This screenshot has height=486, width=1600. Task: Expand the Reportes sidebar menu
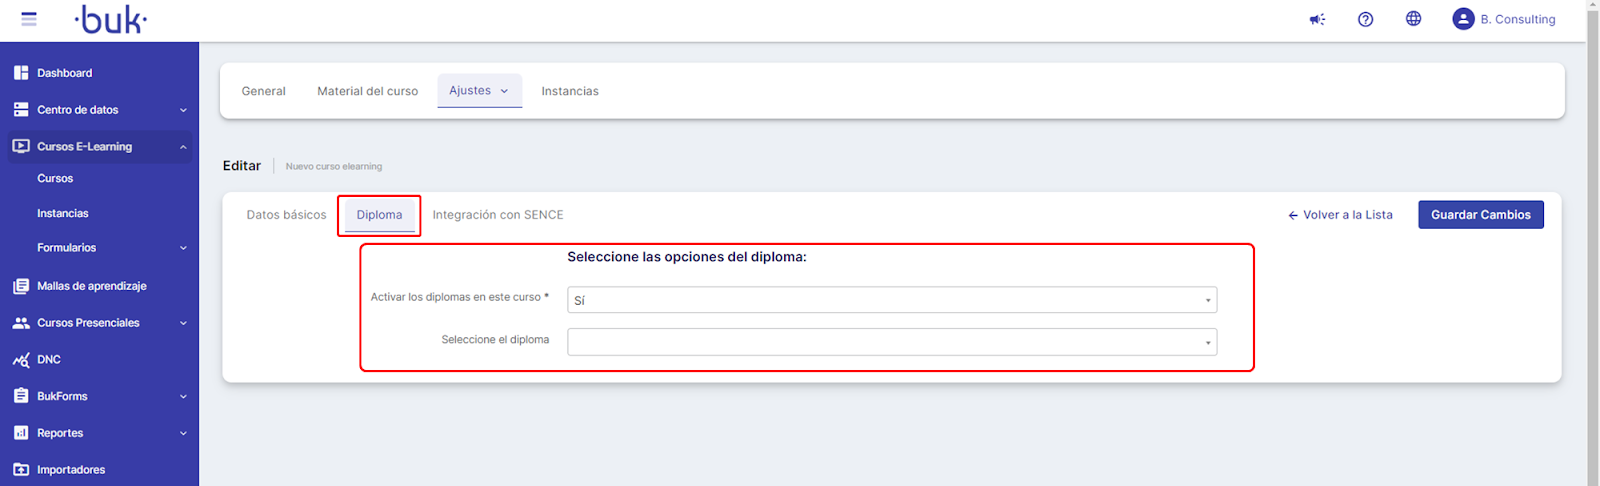pyautogui.click(x=183, y=433)
